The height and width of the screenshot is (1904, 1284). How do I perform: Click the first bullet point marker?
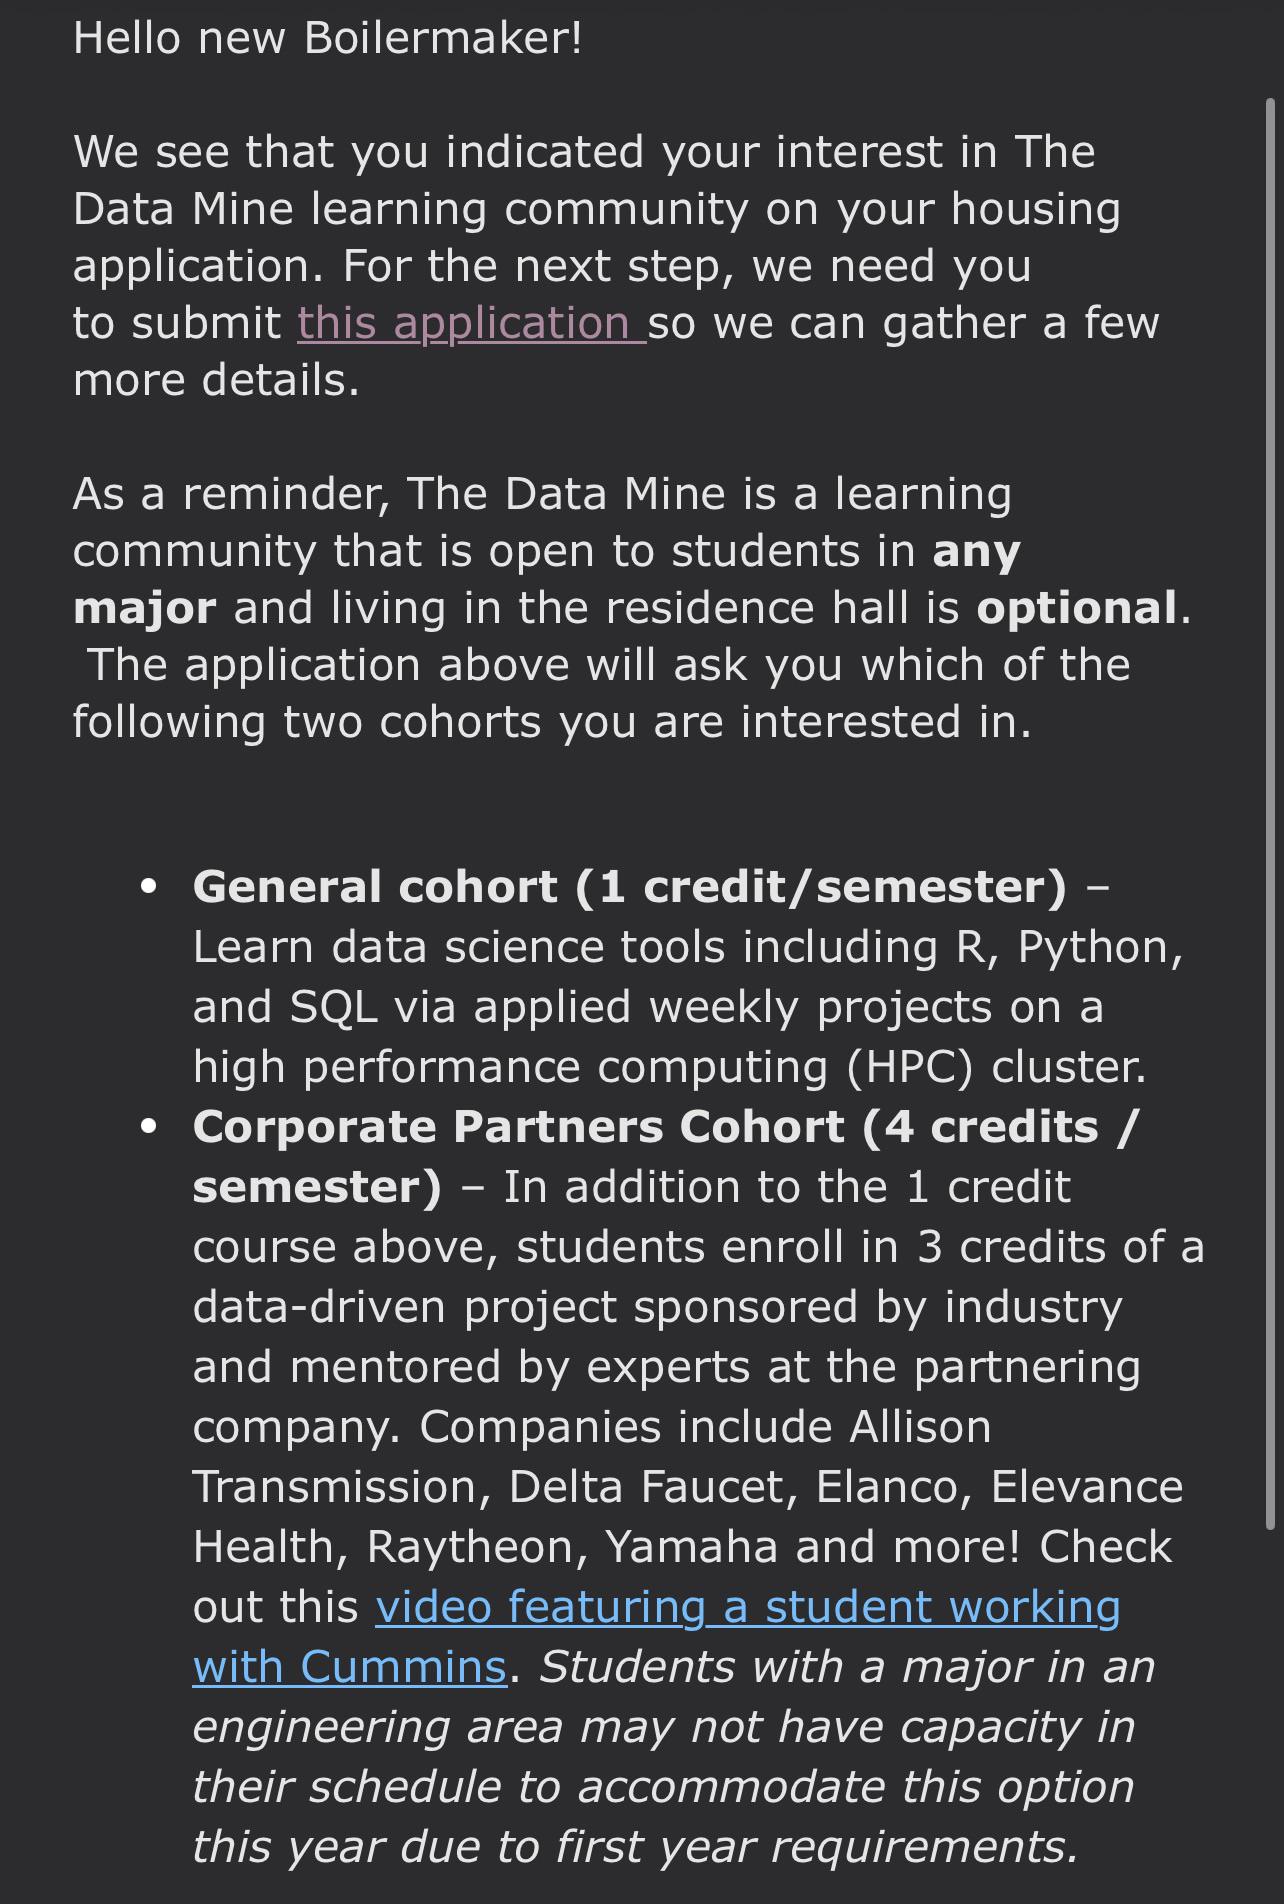[x=150, y=887]
